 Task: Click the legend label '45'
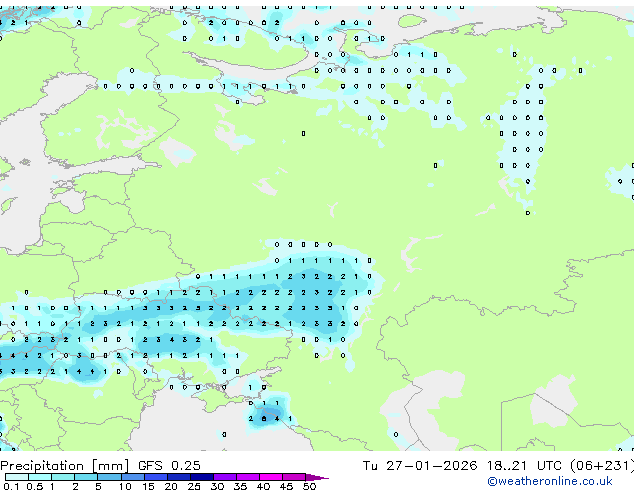286,486
